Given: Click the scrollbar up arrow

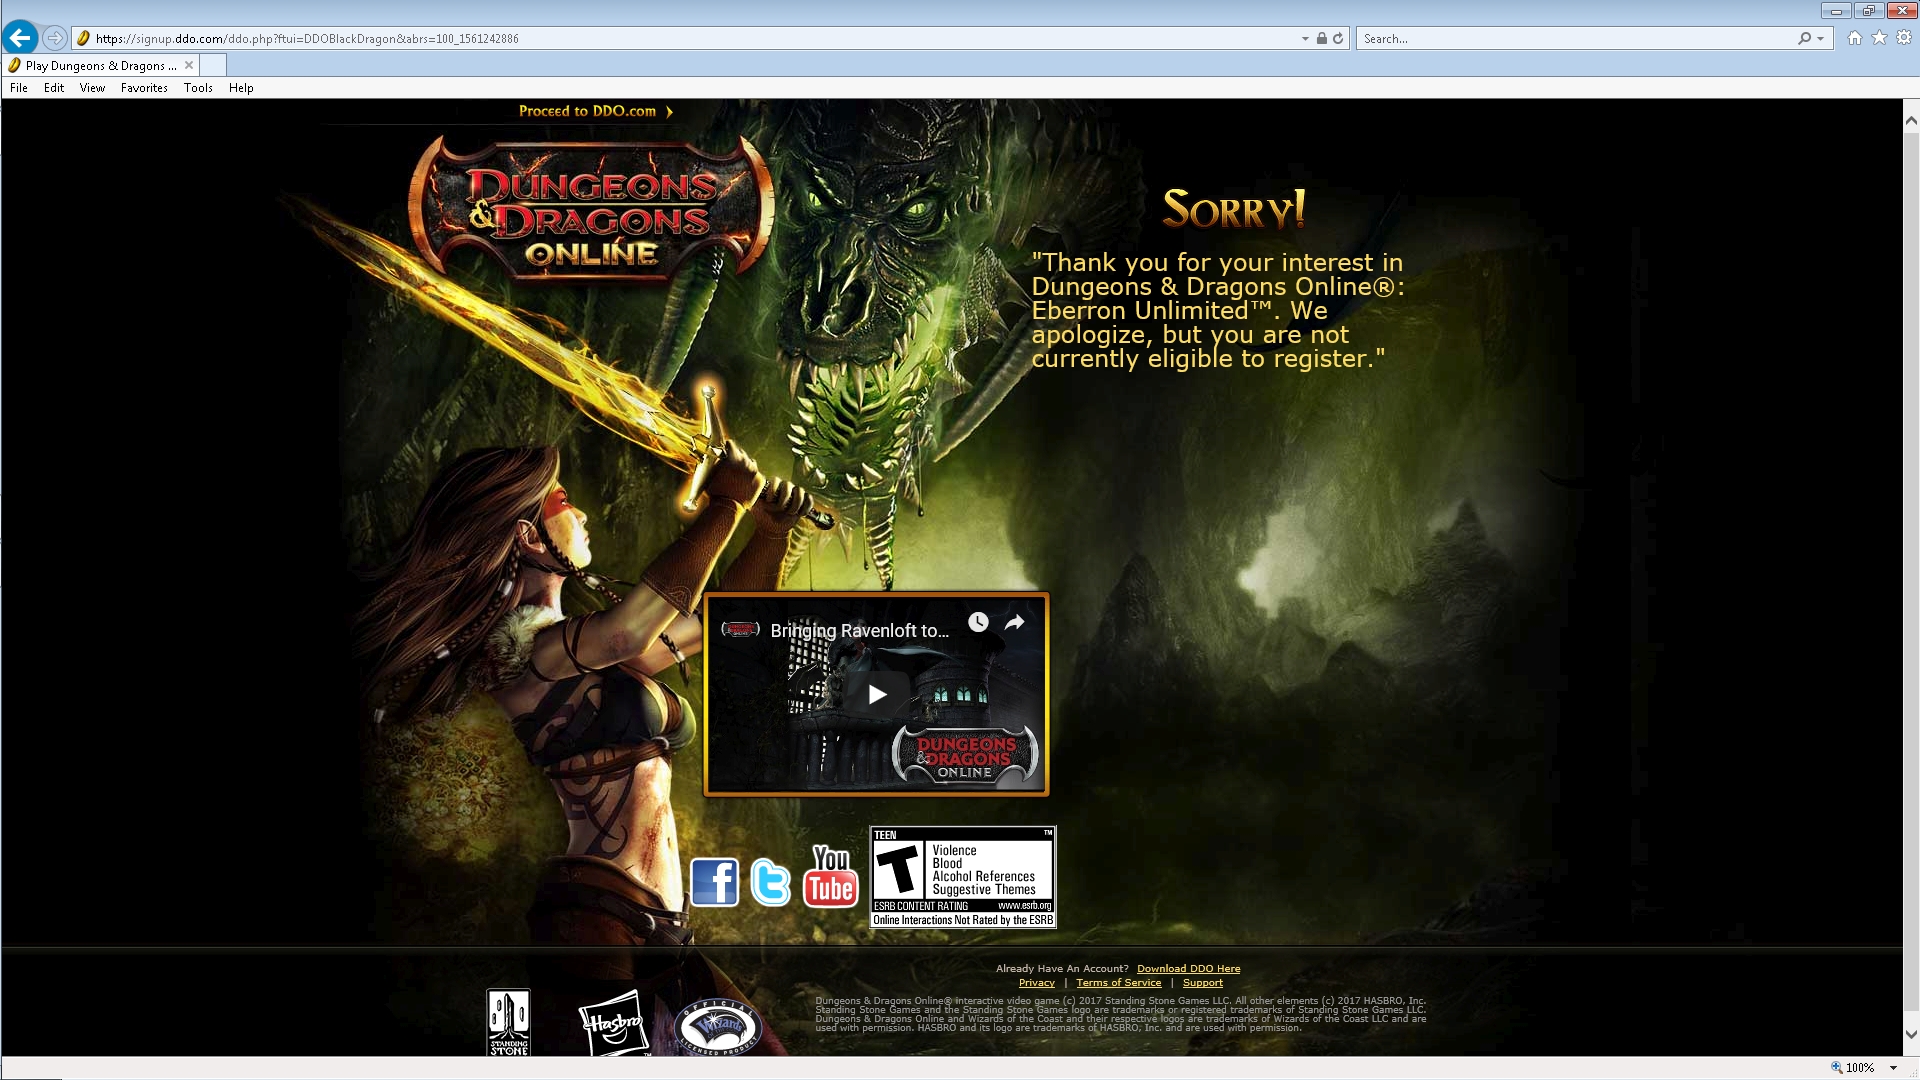Looking at the screenshot, I should point(1911,120).
